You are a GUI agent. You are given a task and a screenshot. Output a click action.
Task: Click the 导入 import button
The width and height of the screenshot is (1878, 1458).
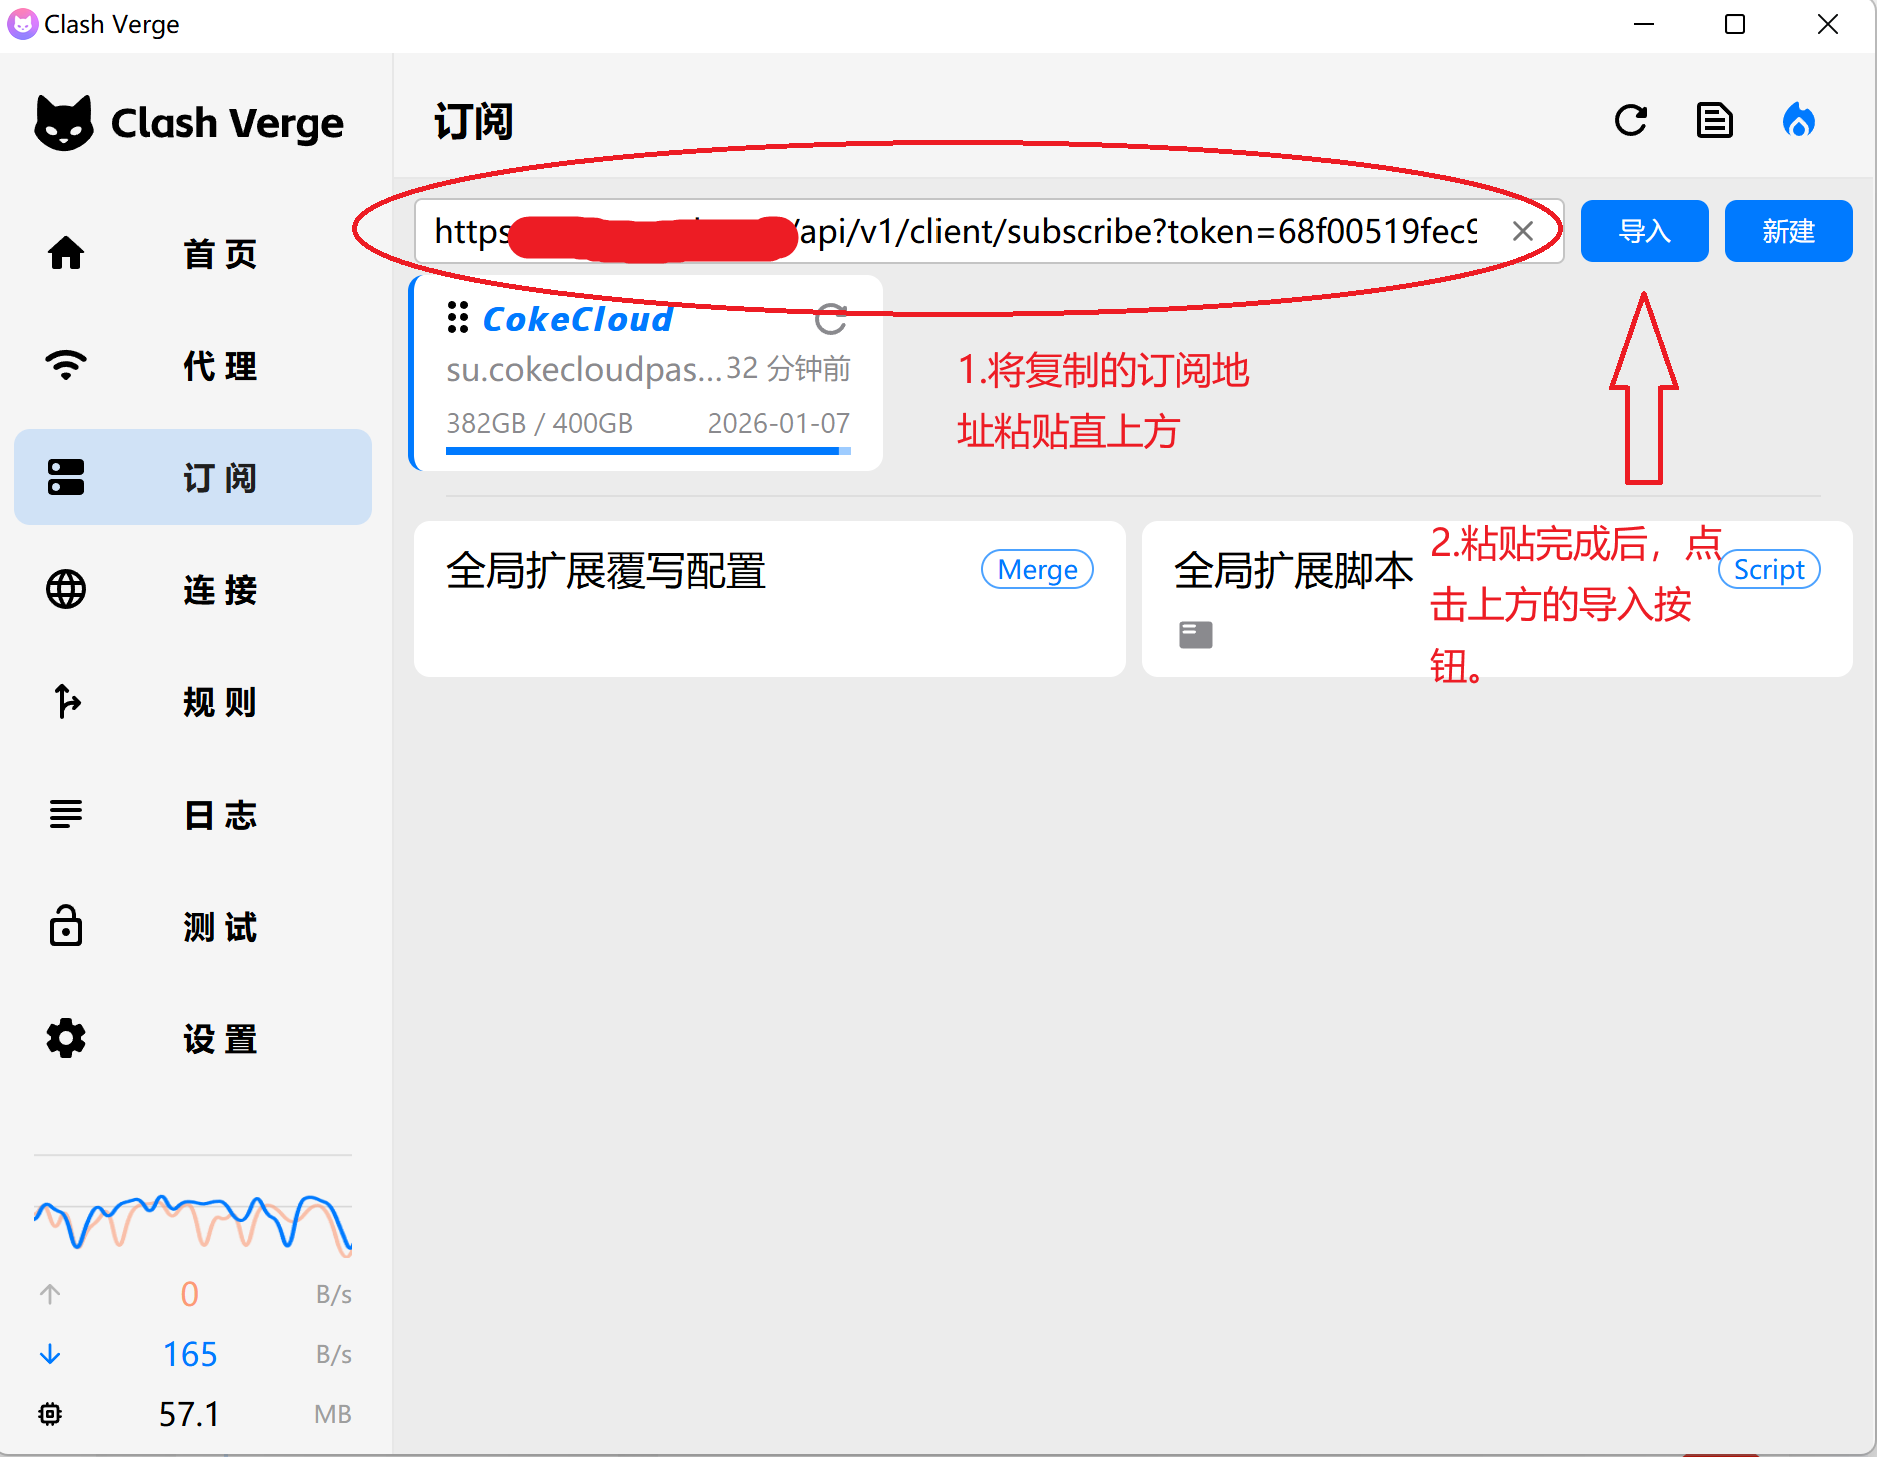coord(1644,231)
